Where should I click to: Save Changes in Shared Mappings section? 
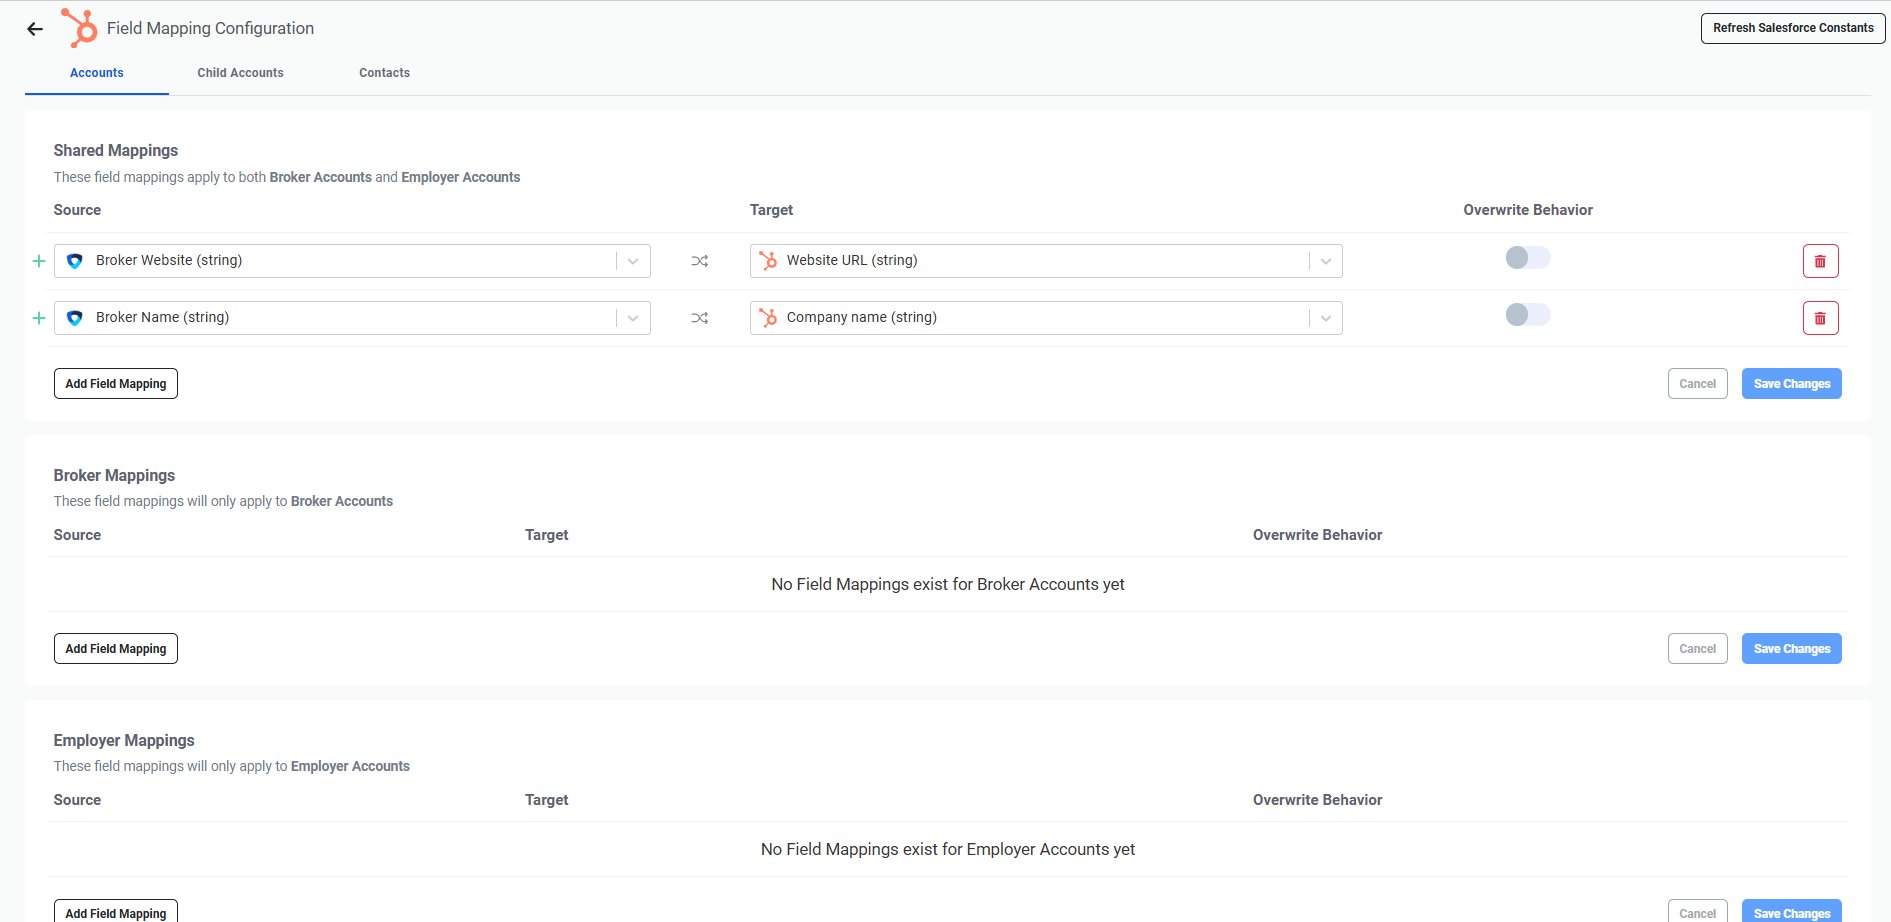tap(1792, 384)
